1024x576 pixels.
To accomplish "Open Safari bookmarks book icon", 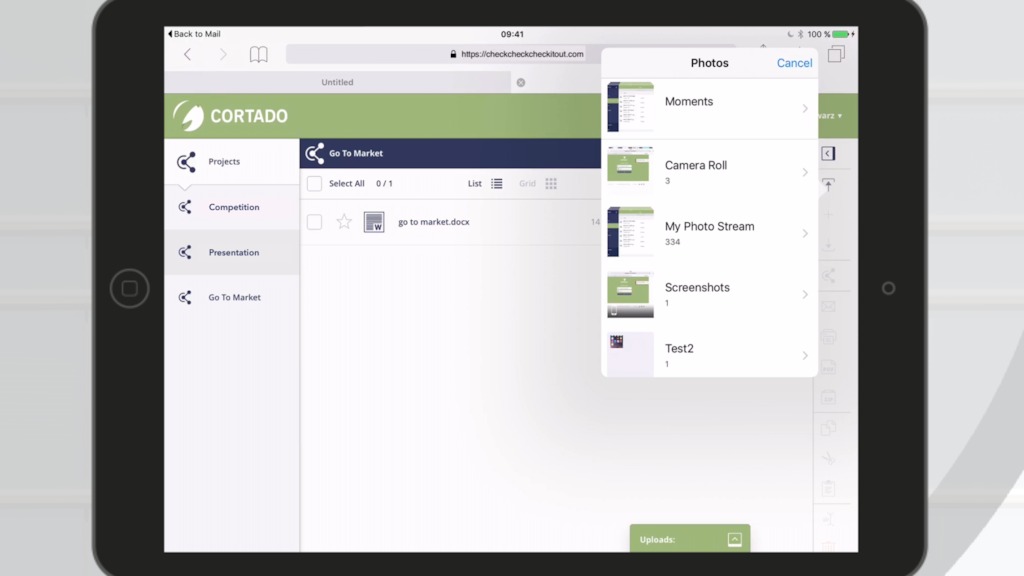I will click(259, 54).
